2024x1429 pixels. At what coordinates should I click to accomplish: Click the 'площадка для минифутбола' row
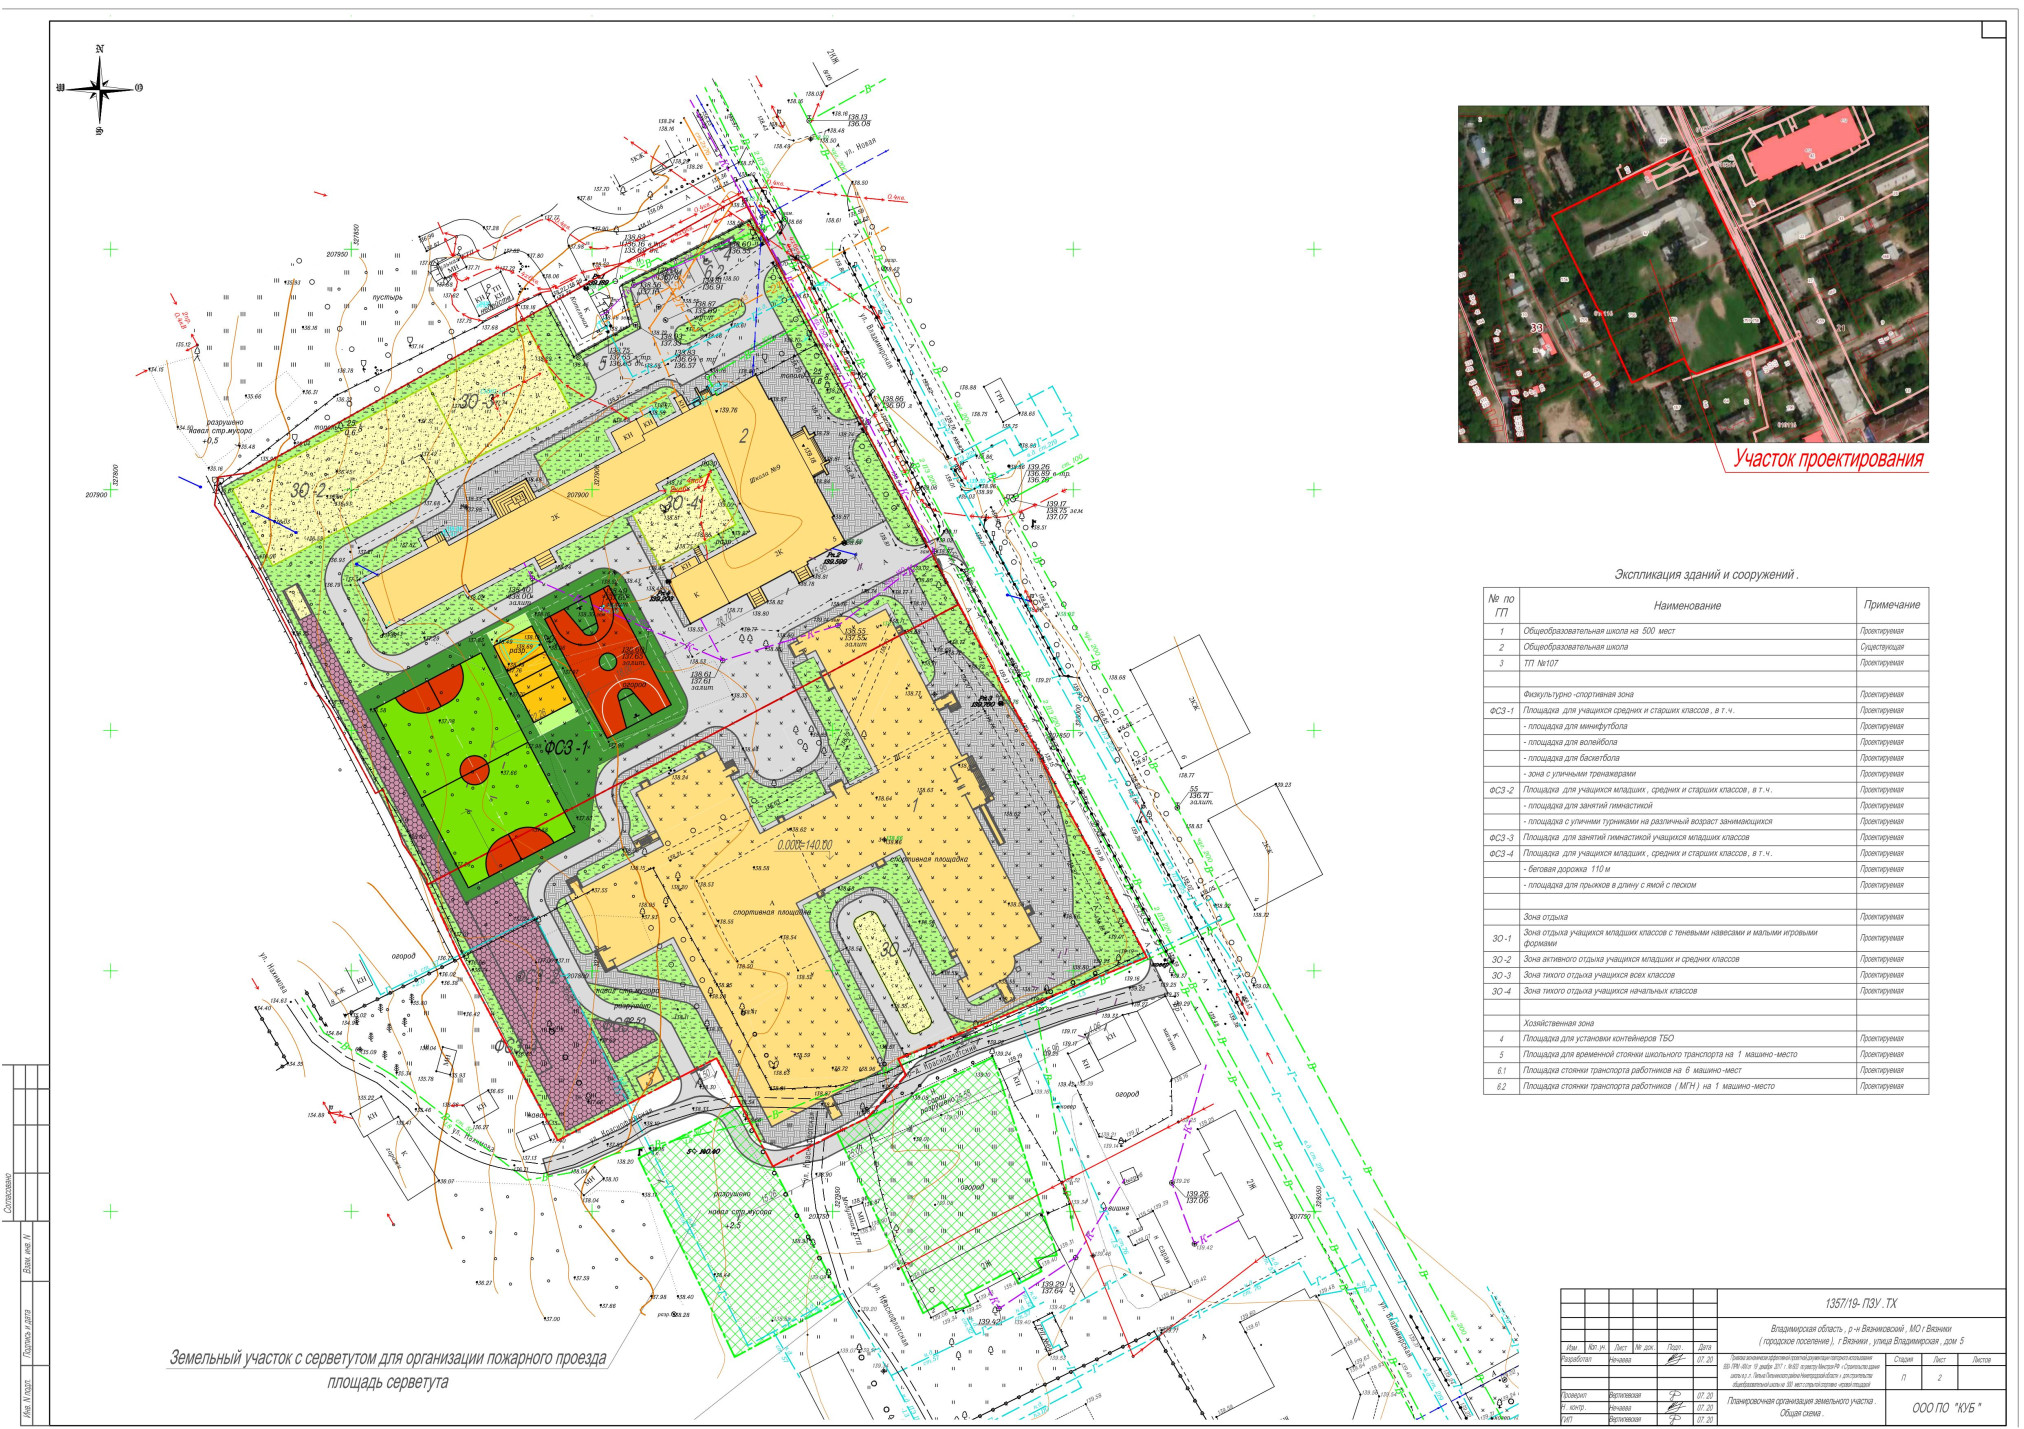(1705, 726)
